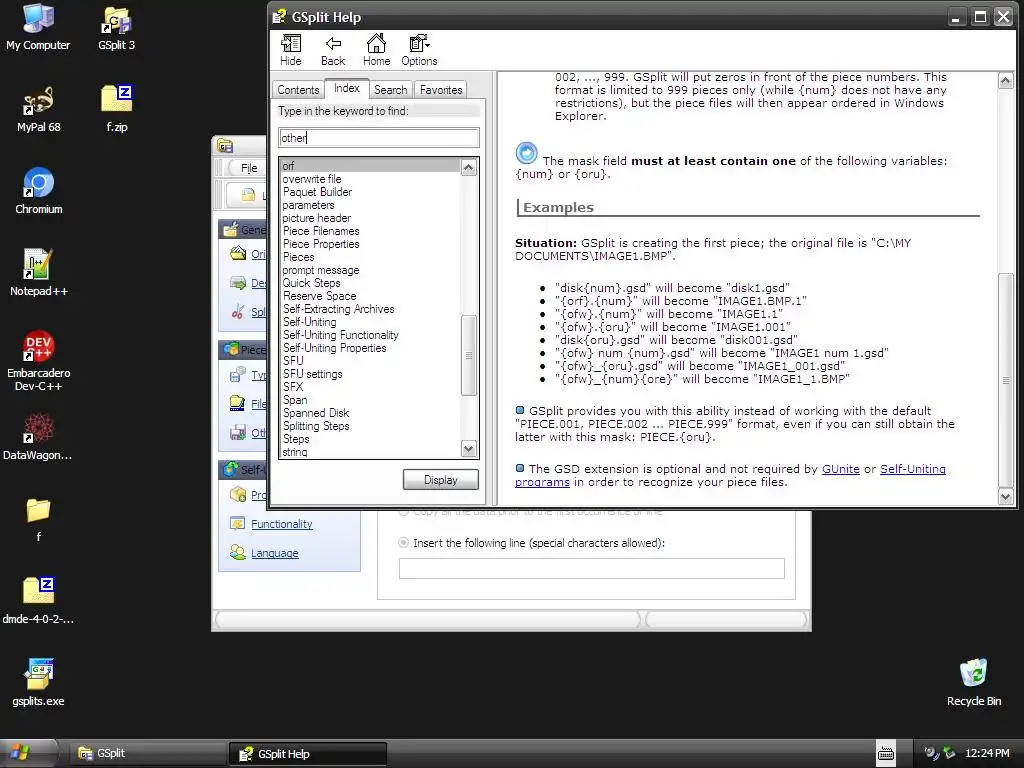This screenshot has width=1024, height=768.
Task: Open the dmde-4-0-2 archive icon
Action: pos(38,601)
